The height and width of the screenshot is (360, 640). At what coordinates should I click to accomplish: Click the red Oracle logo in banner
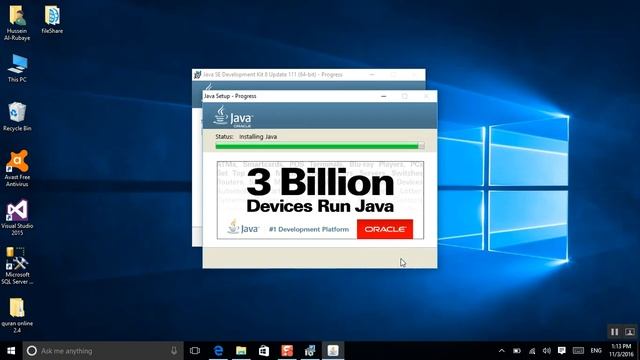click(385, 229)
